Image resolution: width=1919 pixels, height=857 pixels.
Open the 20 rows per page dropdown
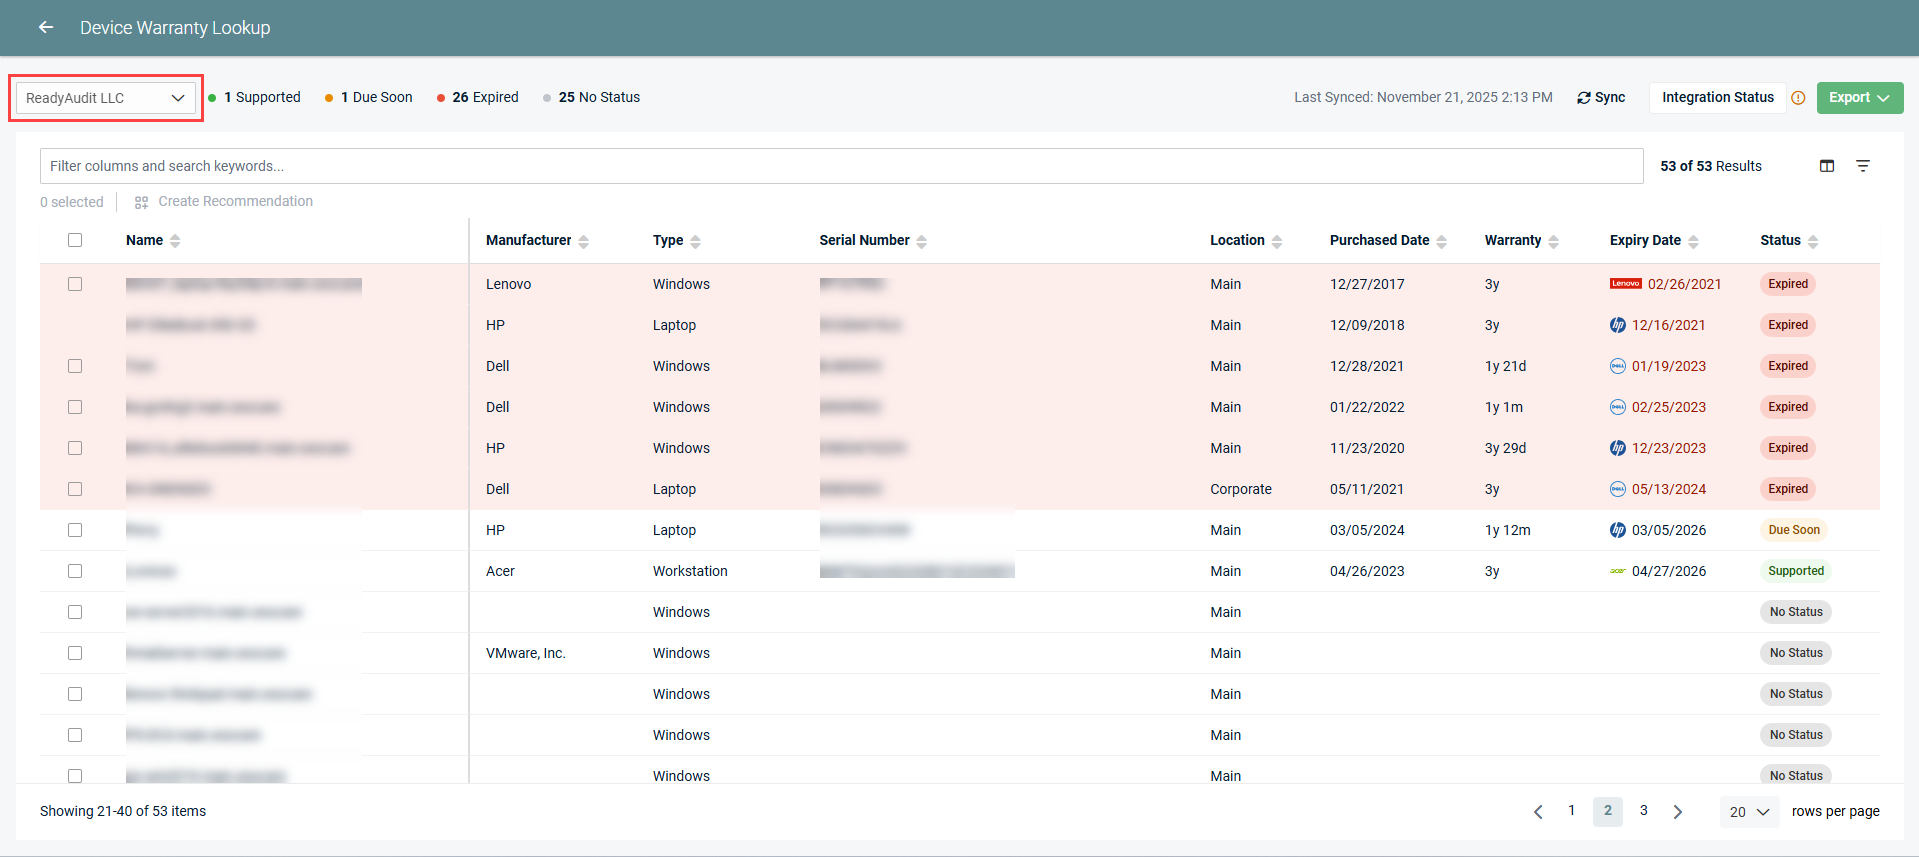tap(1749, 812)
